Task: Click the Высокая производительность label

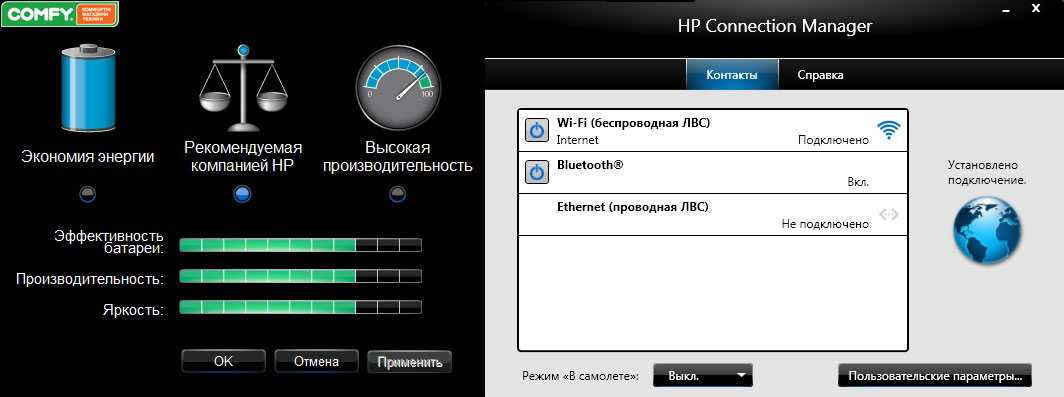Action: click(398, 157)
